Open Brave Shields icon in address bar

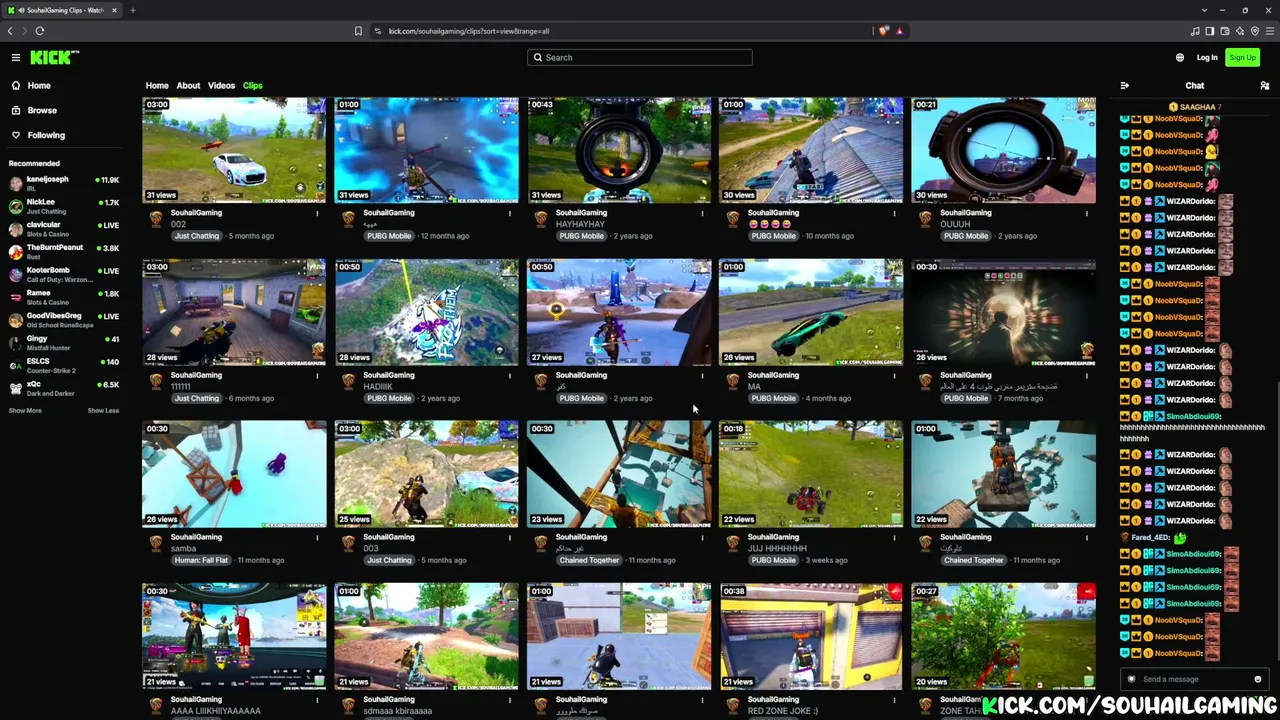pyautogui.click(x=884, y=31)
